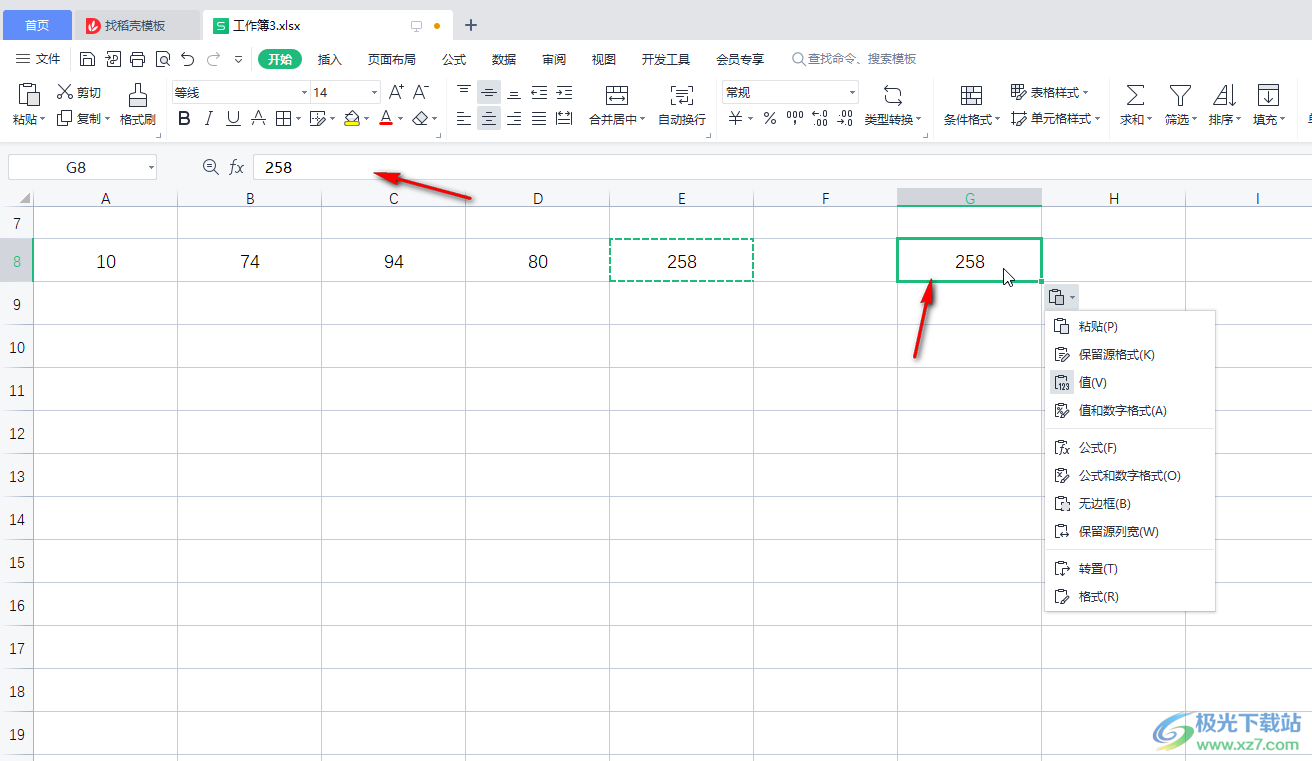Toggle middle vertical alignment
This screenshot has width=1312, height=761.
pos(488,92)
